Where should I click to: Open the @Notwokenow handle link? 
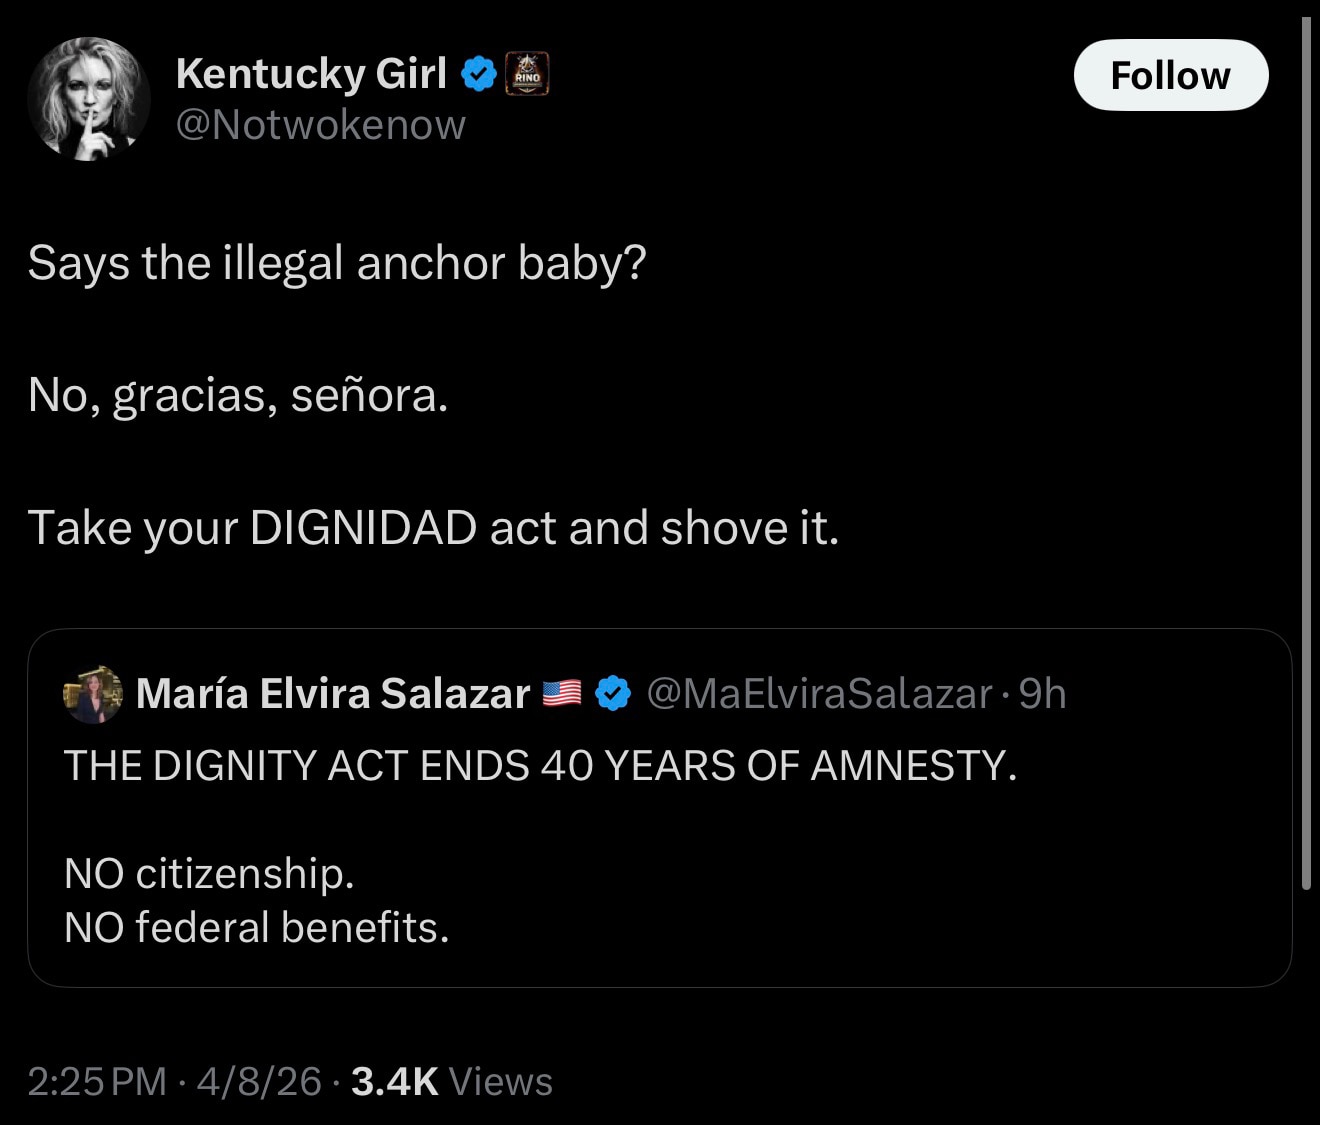coord(321,124)
